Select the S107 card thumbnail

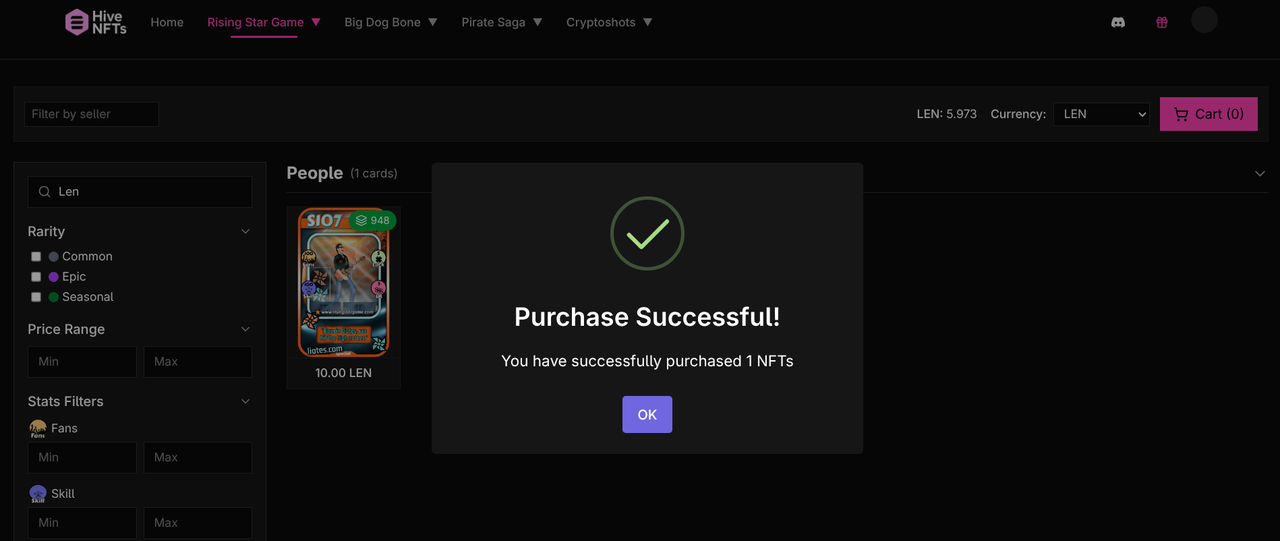coord(343,283)
